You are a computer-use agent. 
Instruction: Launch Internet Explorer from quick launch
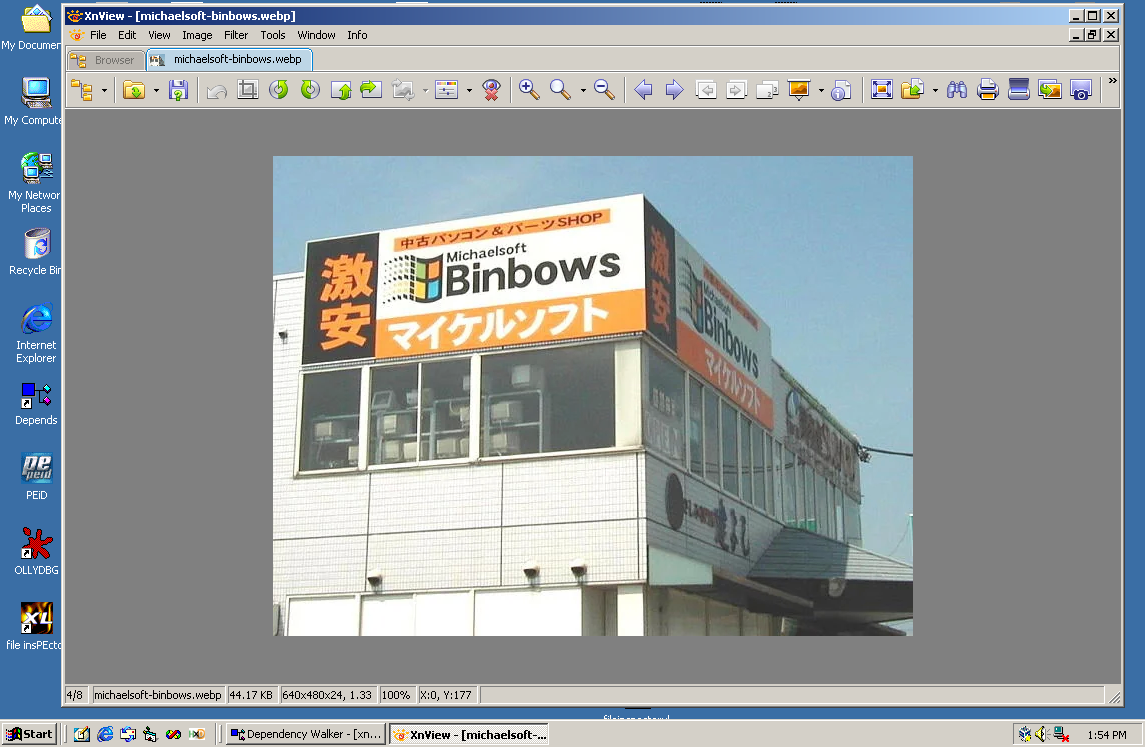pos(105,734)
